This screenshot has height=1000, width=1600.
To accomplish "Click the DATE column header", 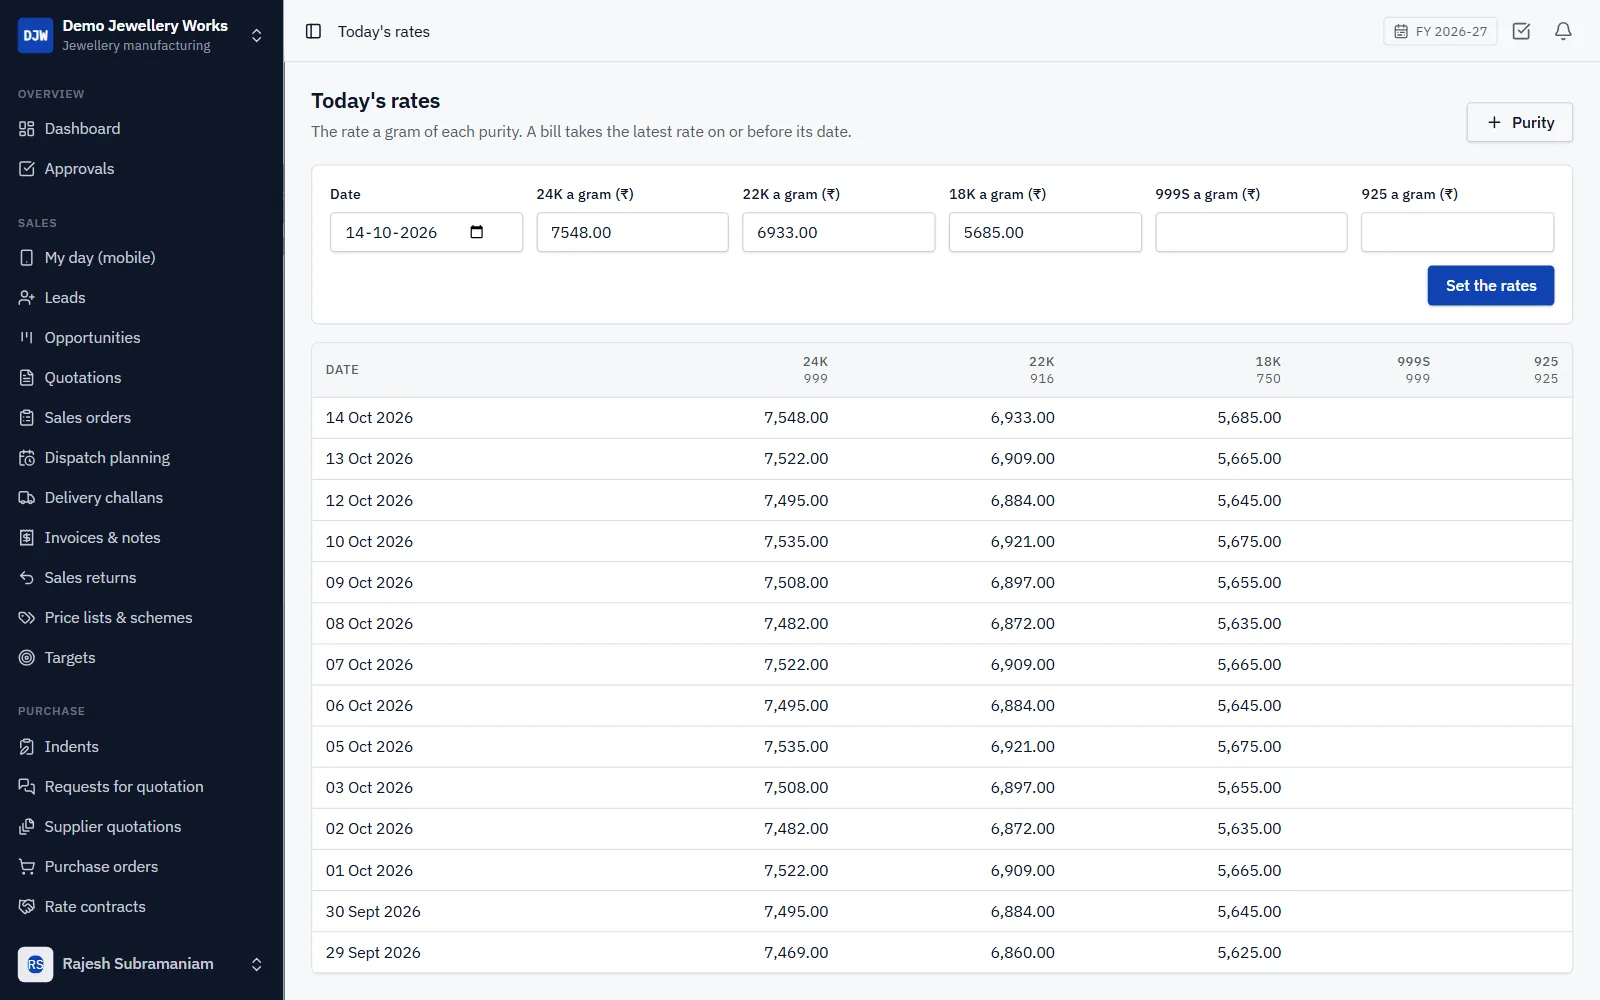I will [342, 370].
